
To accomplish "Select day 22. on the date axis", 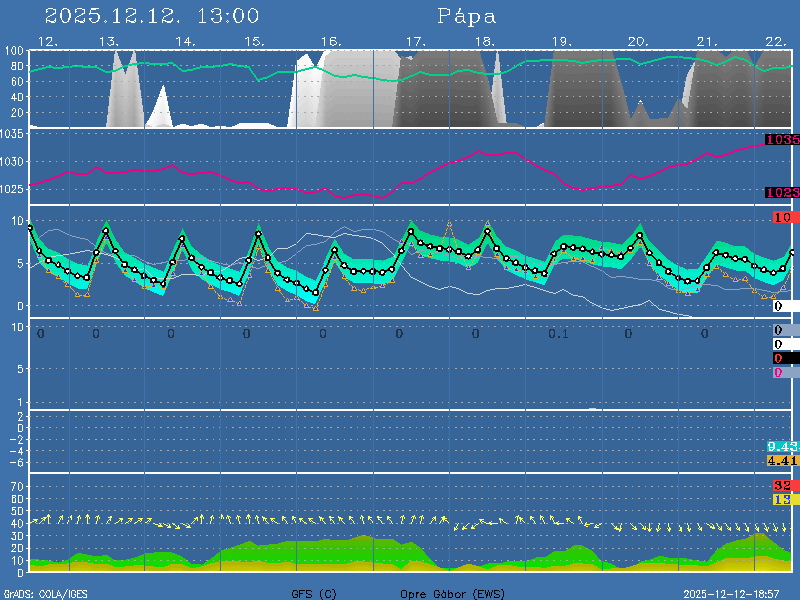I will tap(776, 41).
